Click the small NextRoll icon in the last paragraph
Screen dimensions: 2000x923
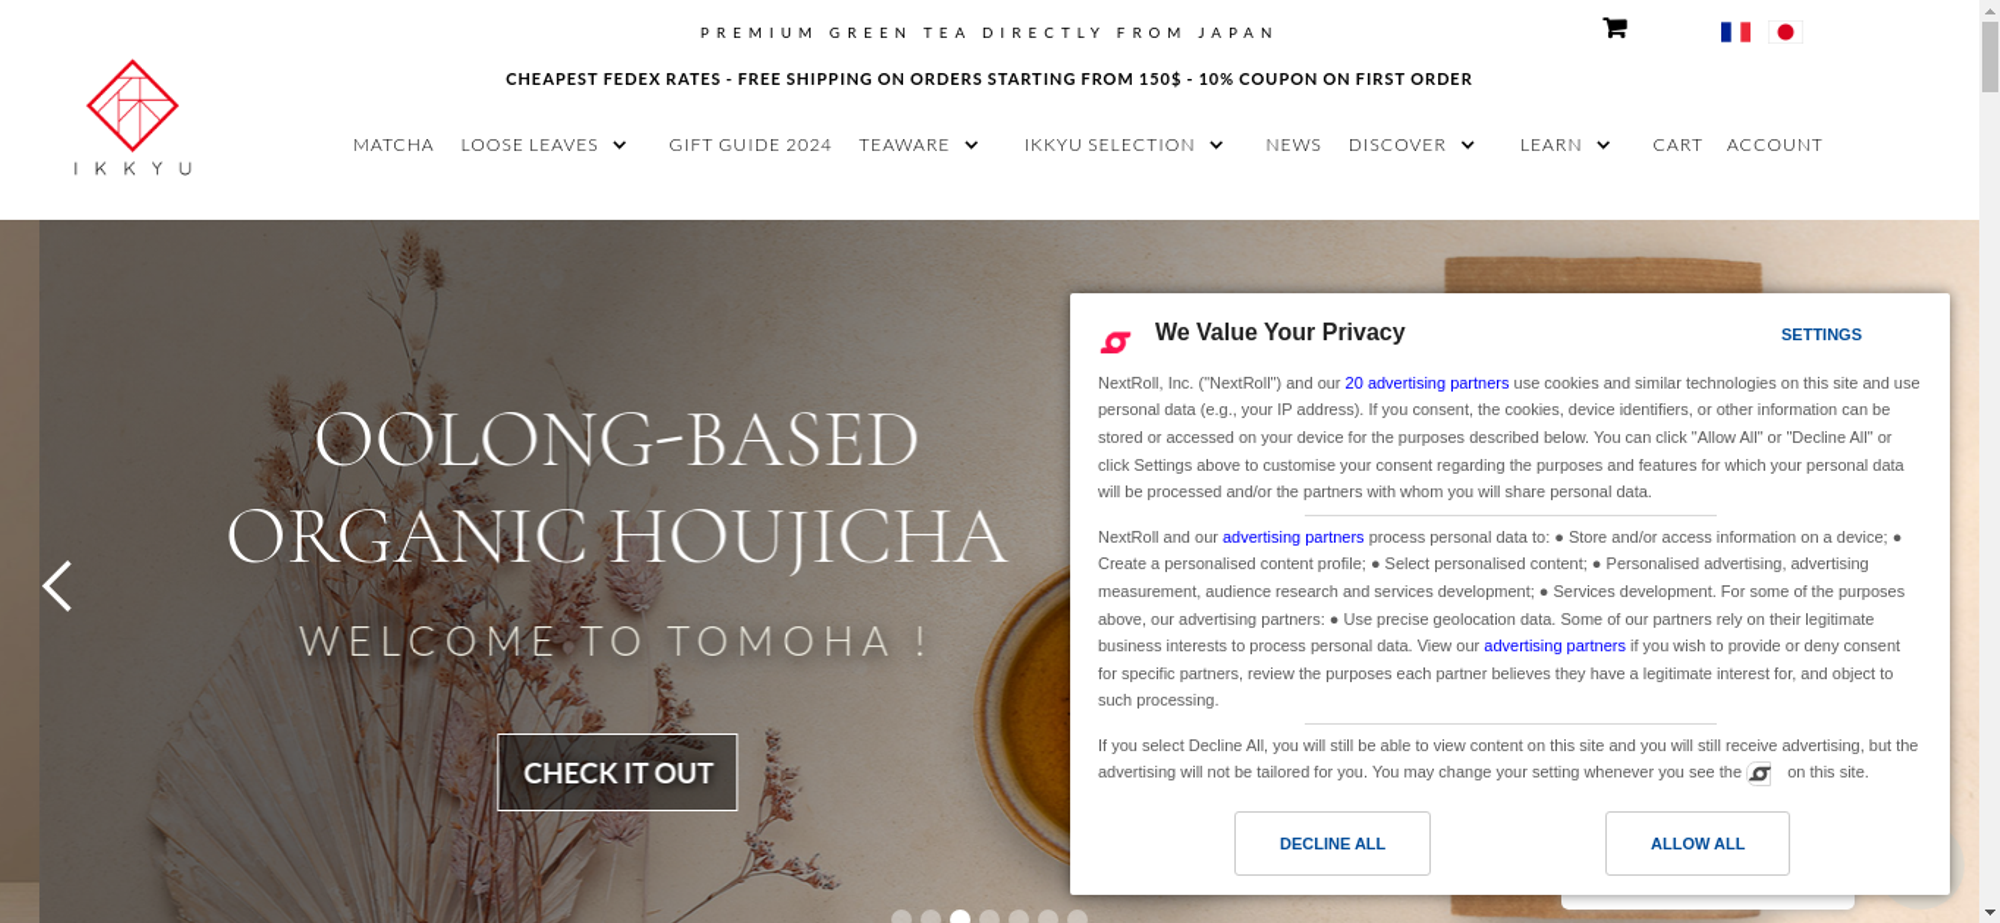[1759, 773]
